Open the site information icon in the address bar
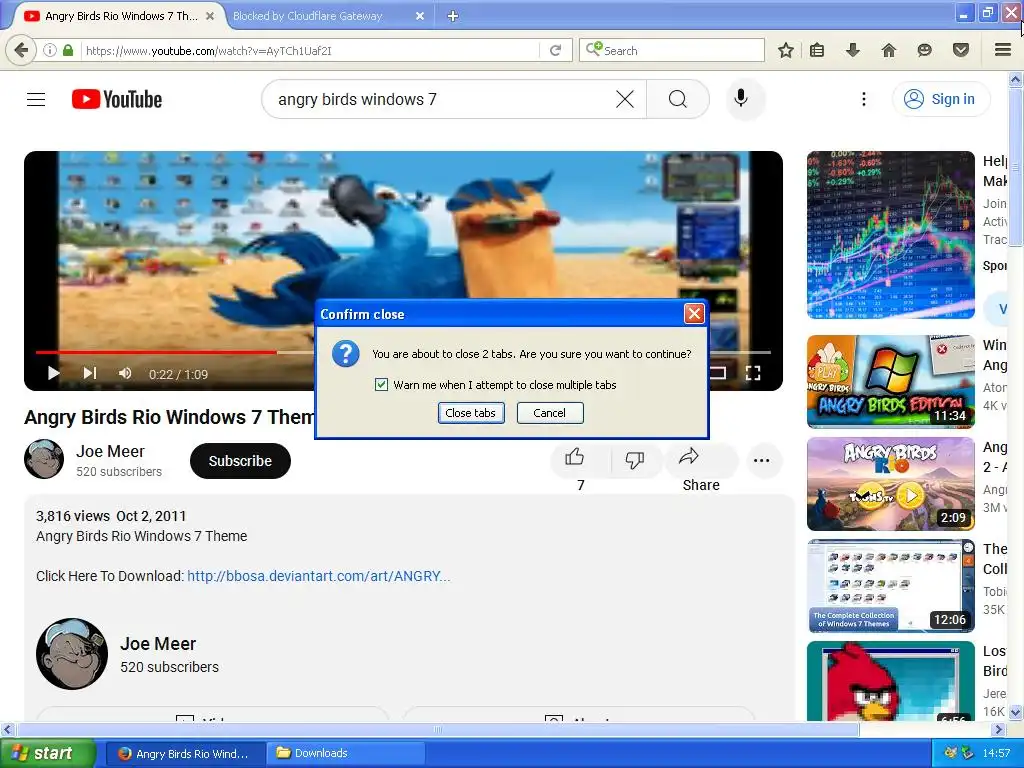The image size is (1024, 768). click(50, 50)
